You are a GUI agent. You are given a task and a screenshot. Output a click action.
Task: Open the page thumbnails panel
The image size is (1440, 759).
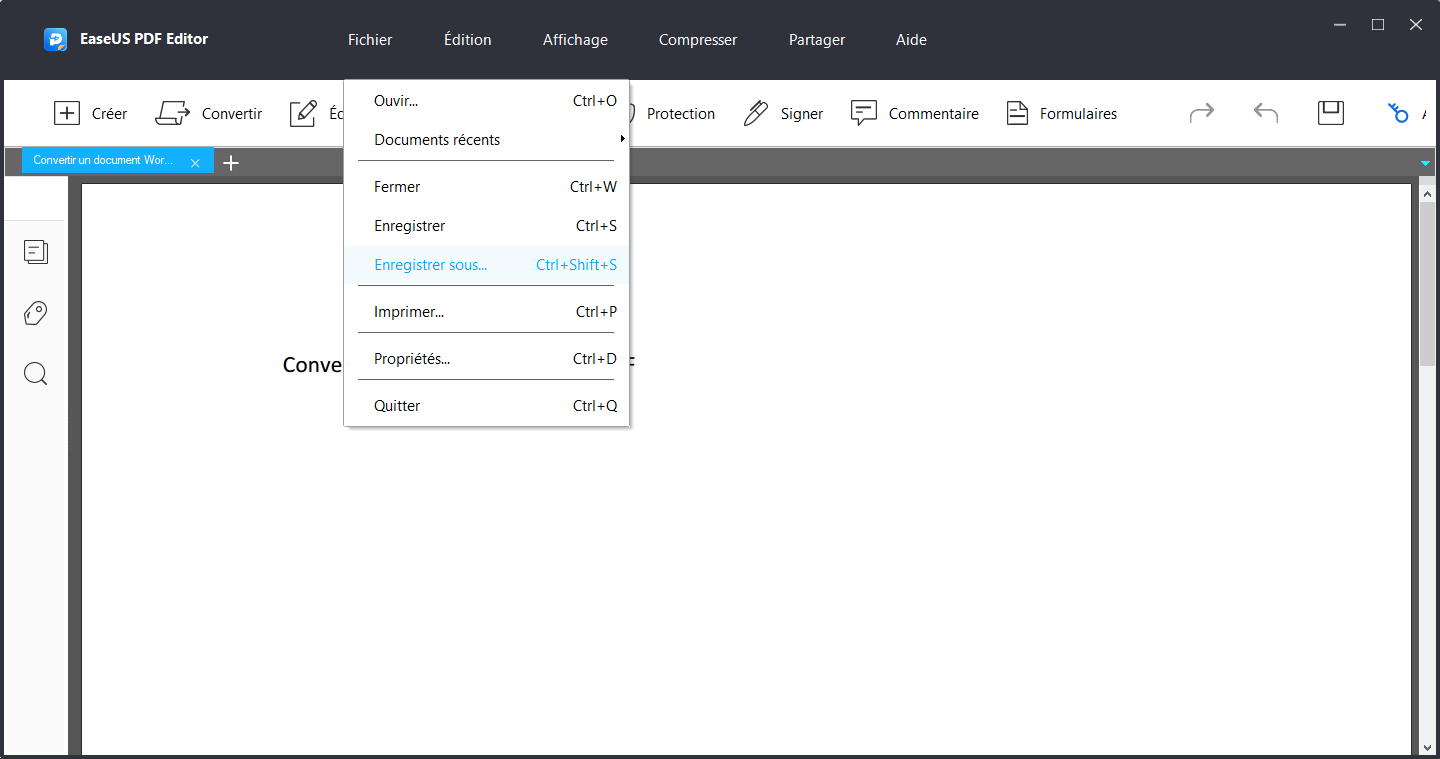click(x=35, y=252)
